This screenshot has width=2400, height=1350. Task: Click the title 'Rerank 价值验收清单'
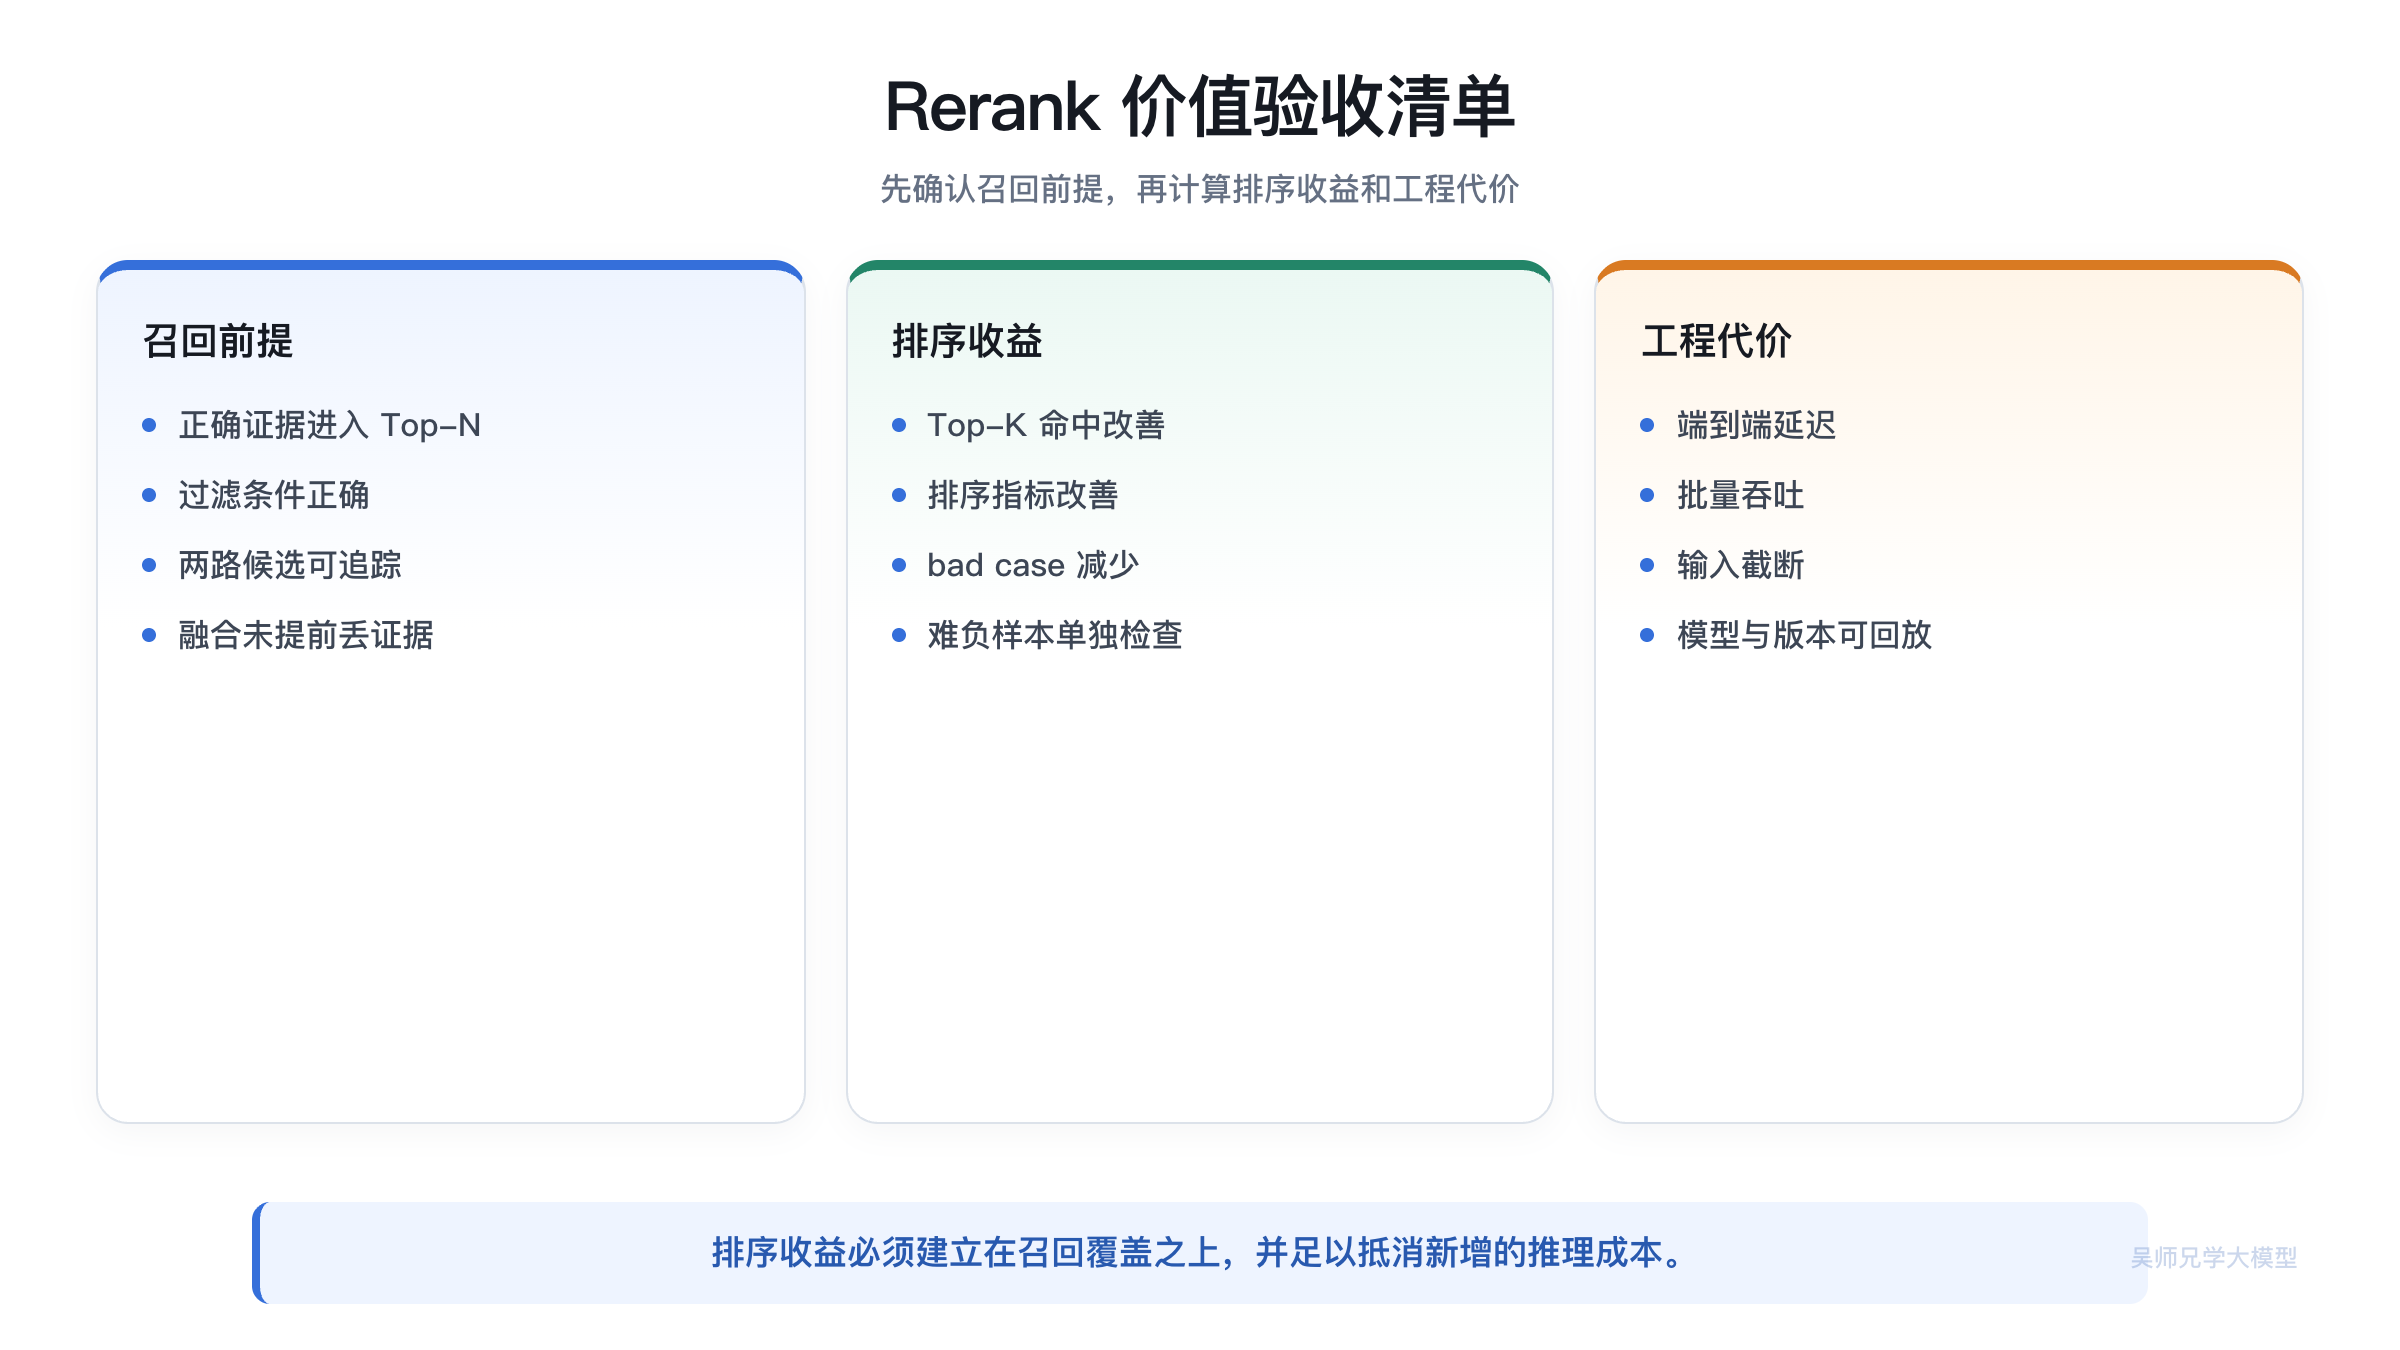click(x=1200, y=107)
